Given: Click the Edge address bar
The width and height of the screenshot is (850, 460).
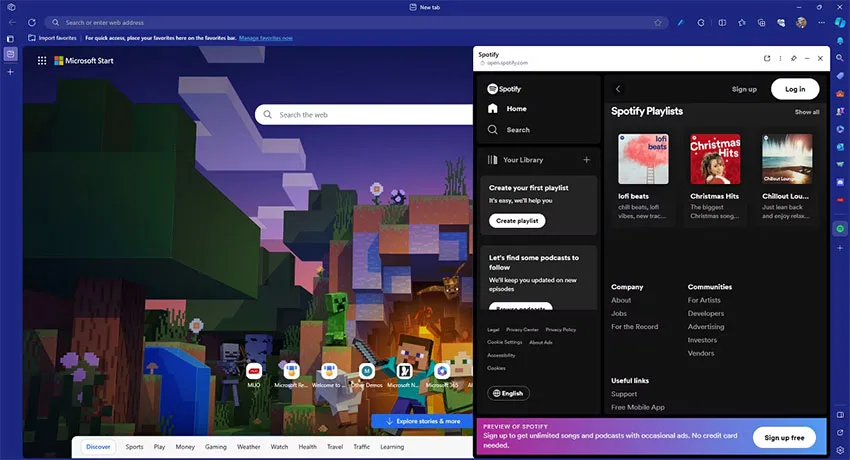Looking at the screenshot, I should coord(355,22).
